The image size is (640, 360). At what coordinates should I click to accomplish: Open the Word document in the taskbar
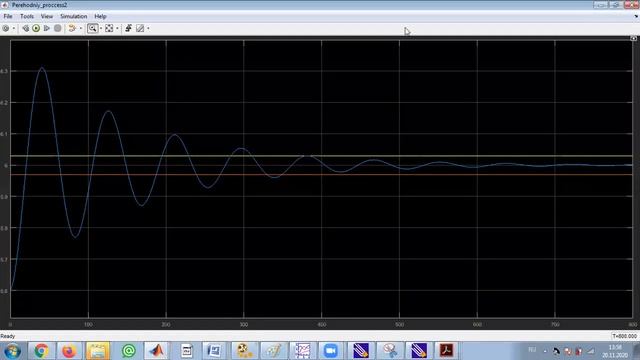click(214, 351)
